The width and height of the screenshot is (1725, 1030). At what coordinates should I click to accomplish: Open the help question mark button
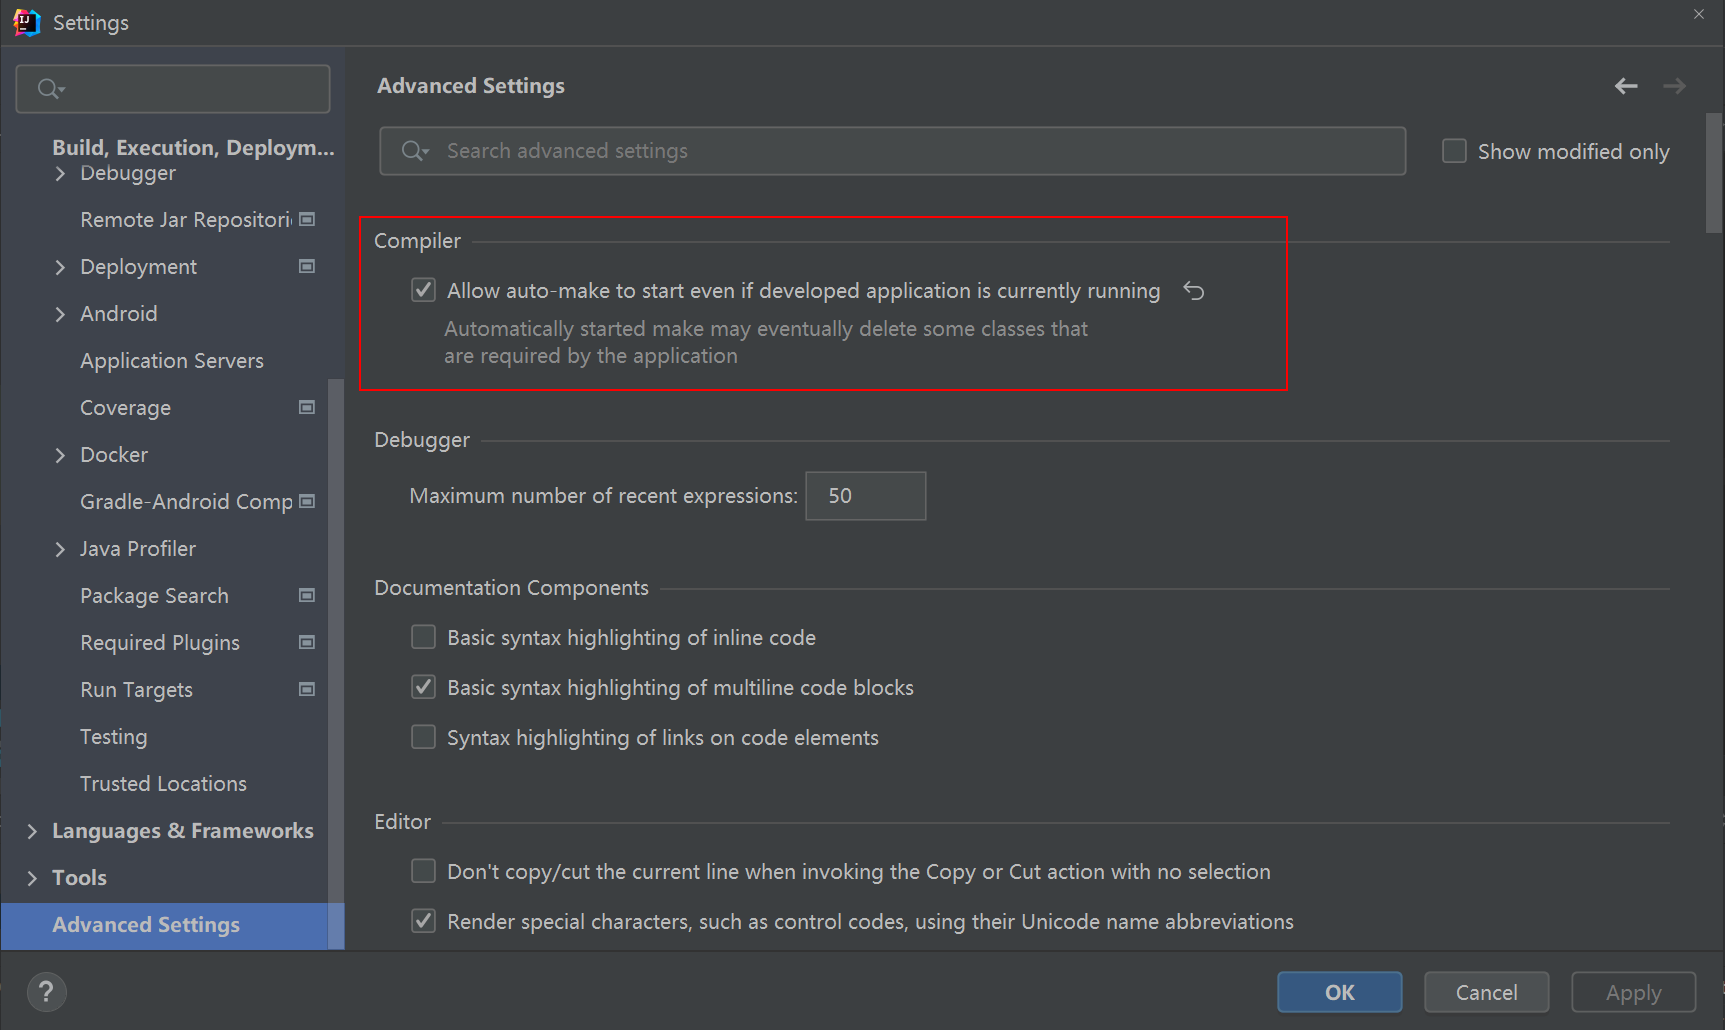[46, 992]
